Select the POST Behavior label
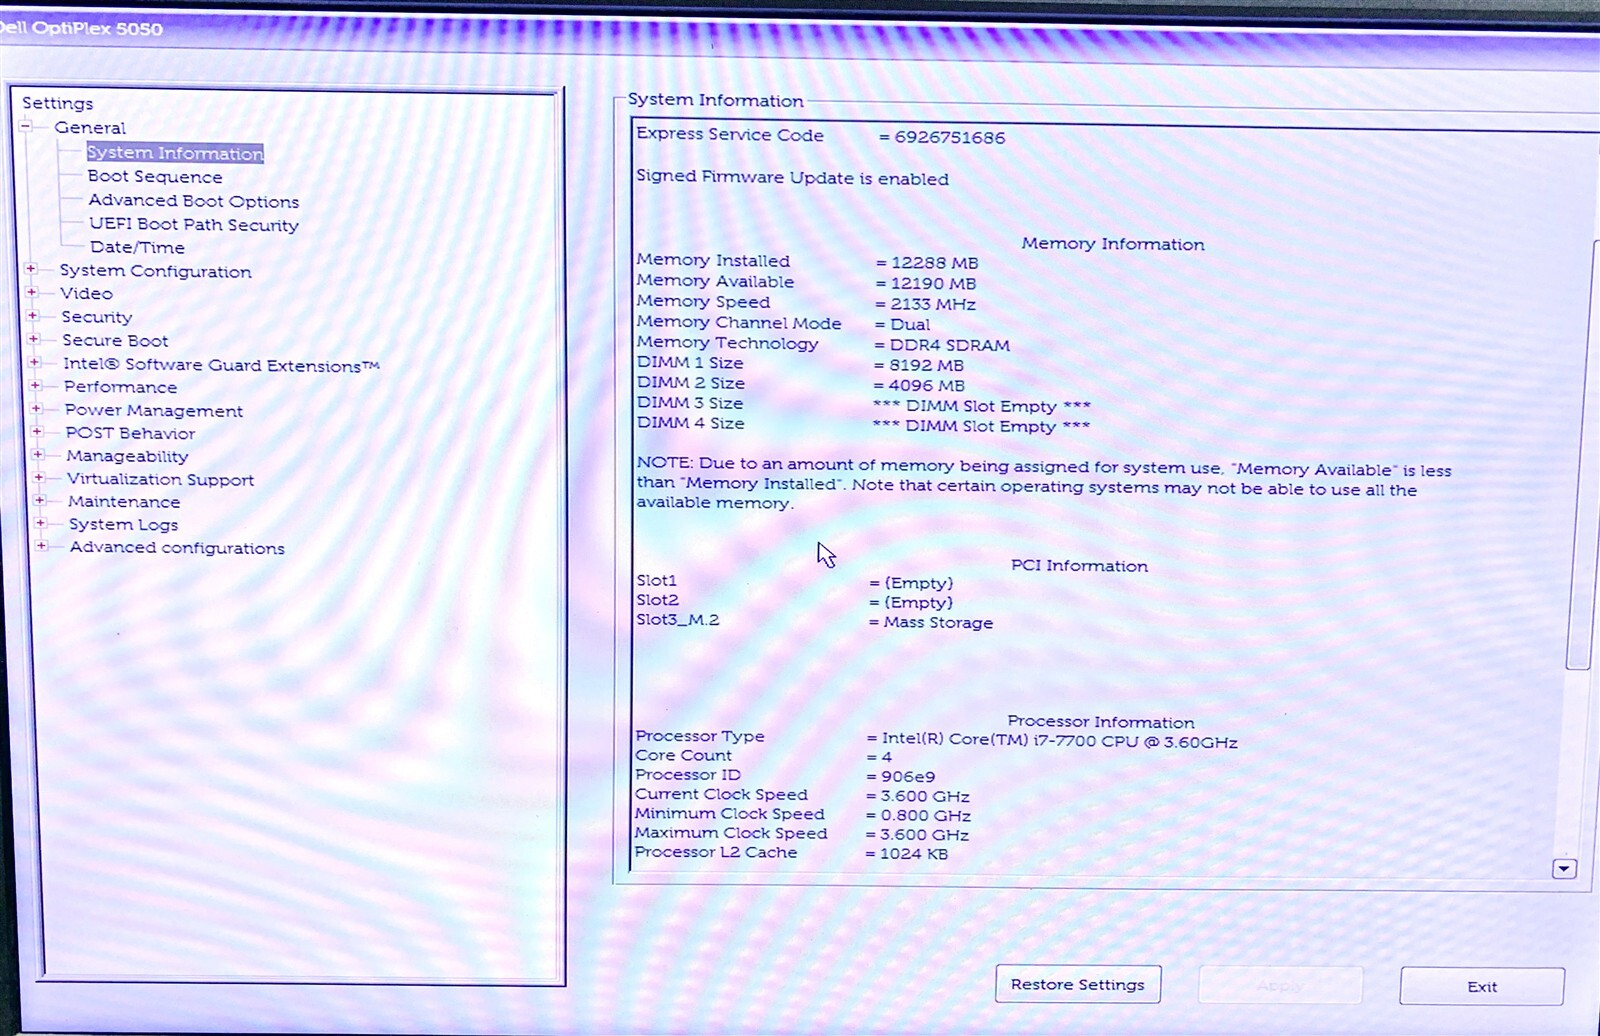Viewport: 1600px width, 1036px height. (x=130, y=433)
